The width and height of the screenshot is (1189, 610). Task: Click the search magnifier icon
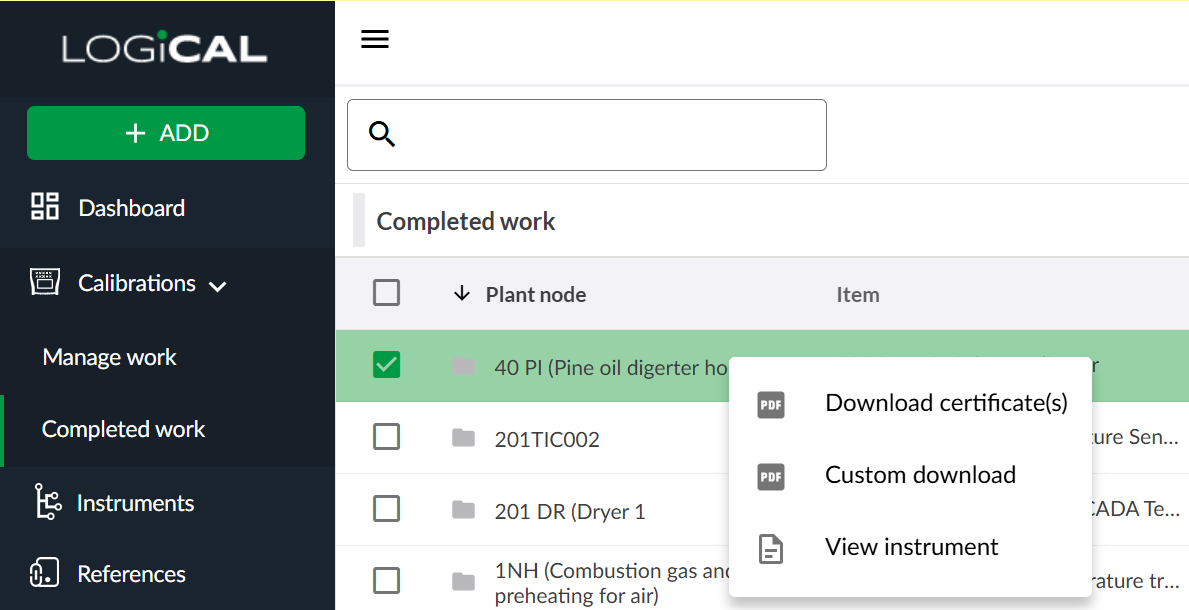[382, 134]
